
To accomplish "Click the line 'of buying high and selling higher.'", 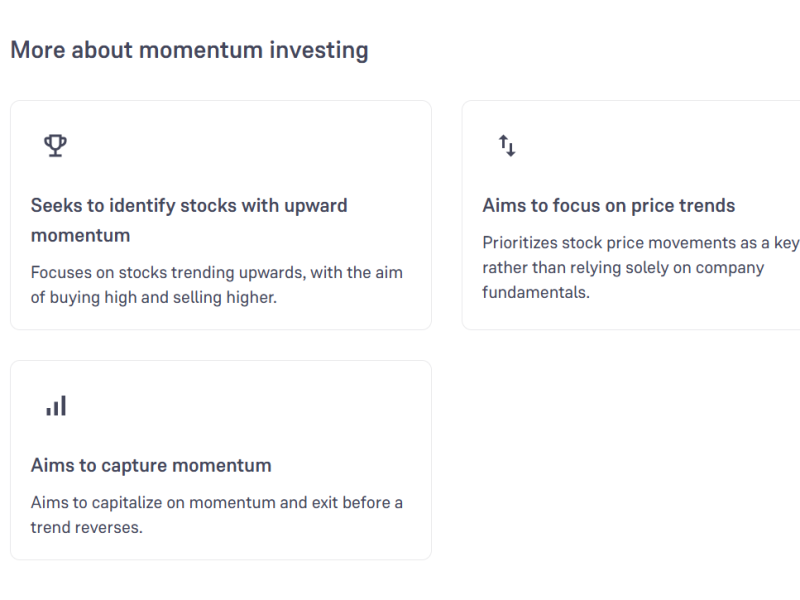I will (x=153, y=298).
